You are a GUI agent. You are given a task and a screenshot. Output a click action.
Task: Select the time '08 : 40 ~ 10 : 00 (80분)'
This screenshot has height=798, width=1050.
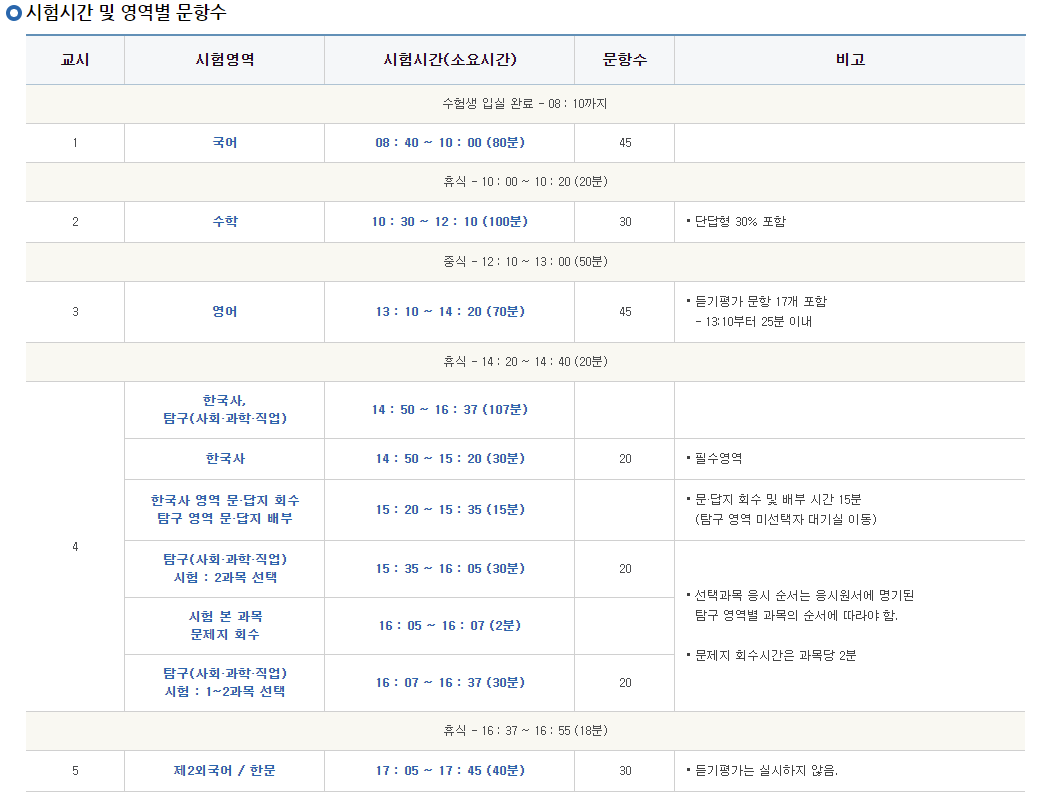coord(449,143)
